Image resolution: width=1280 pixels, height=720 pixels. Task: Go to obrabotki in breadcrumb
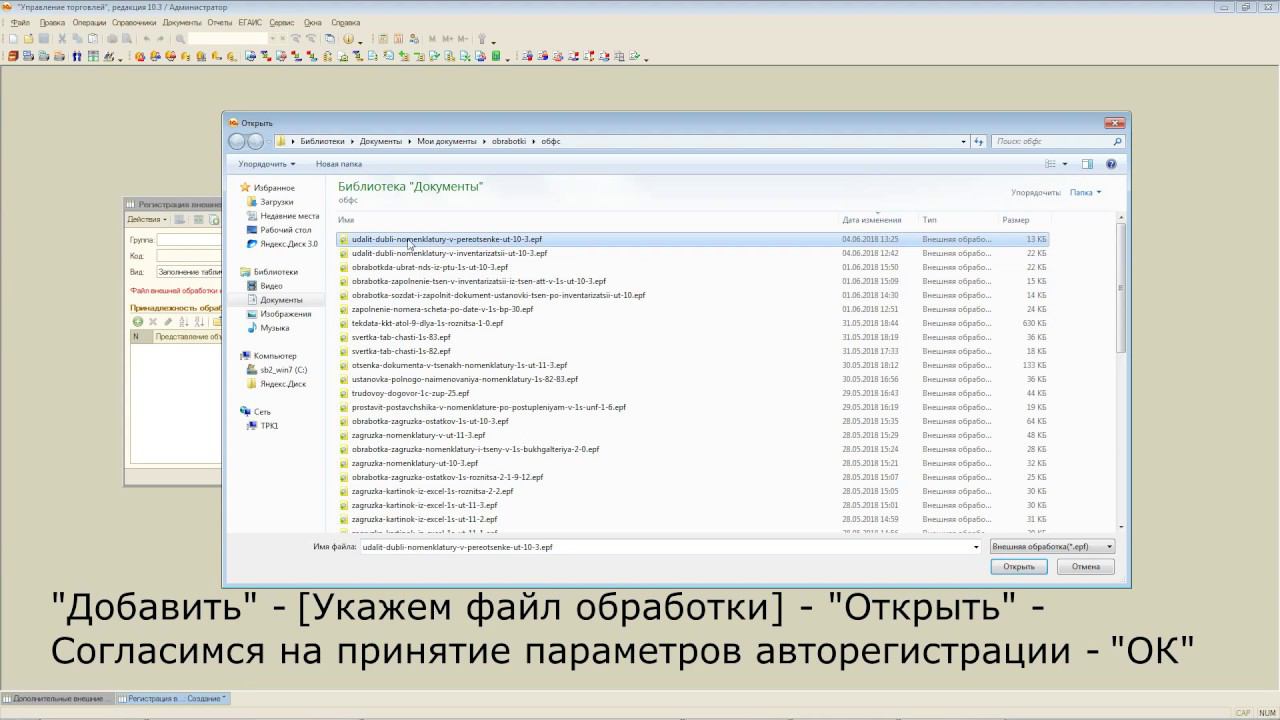point(508,141)
